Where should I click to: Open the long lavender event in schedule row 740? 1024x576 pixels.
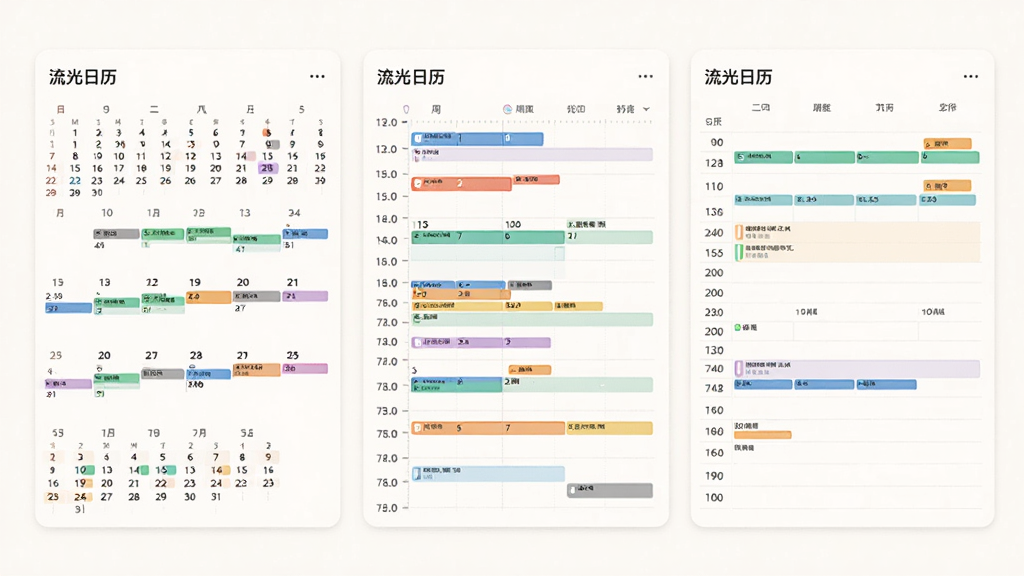click(857, 368)
